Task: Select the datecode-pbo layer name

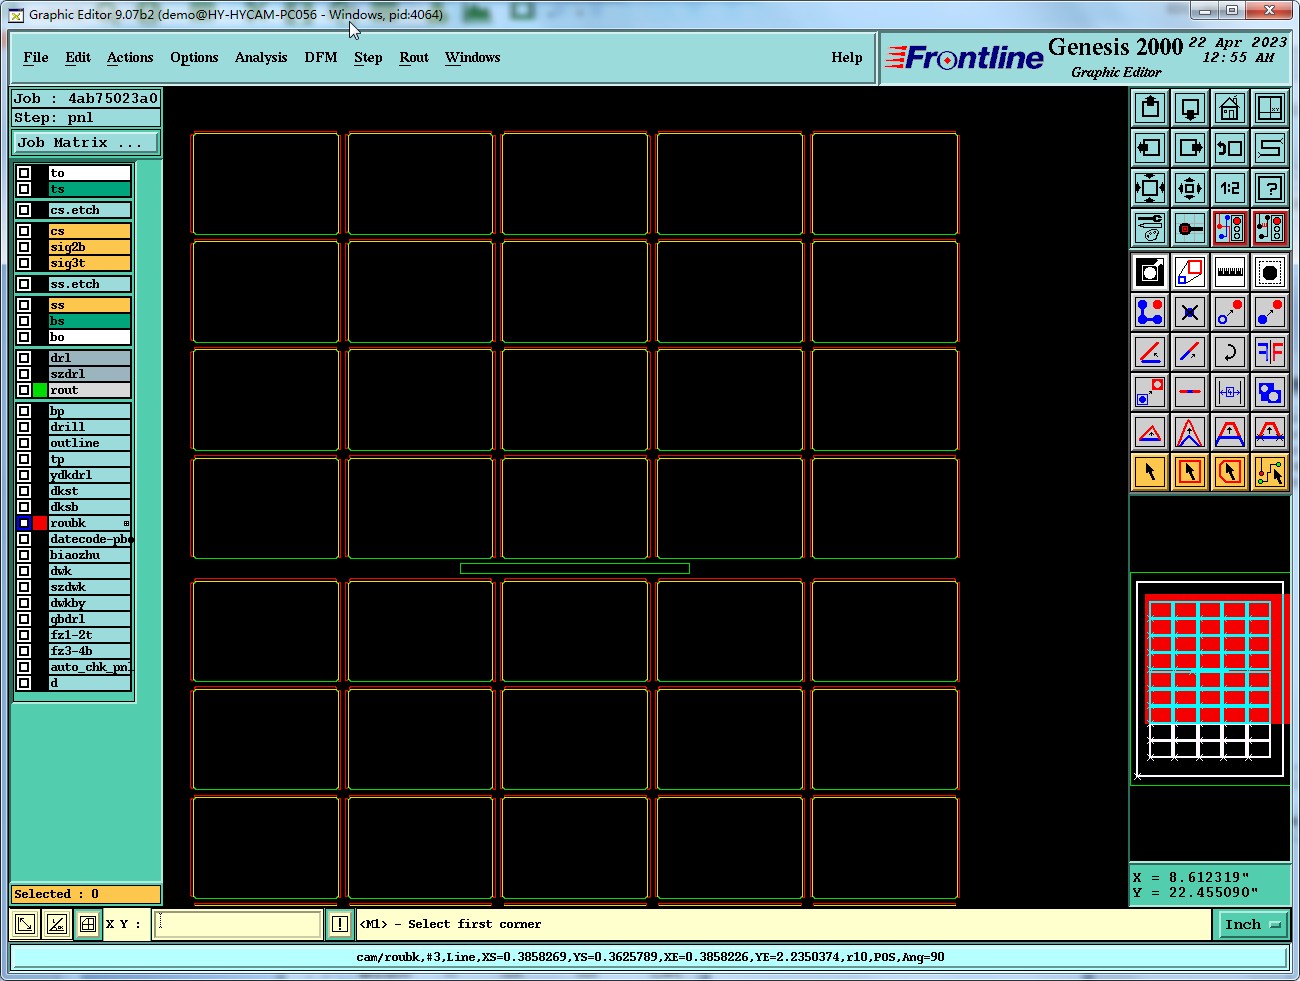Action: tap(90, 539)
